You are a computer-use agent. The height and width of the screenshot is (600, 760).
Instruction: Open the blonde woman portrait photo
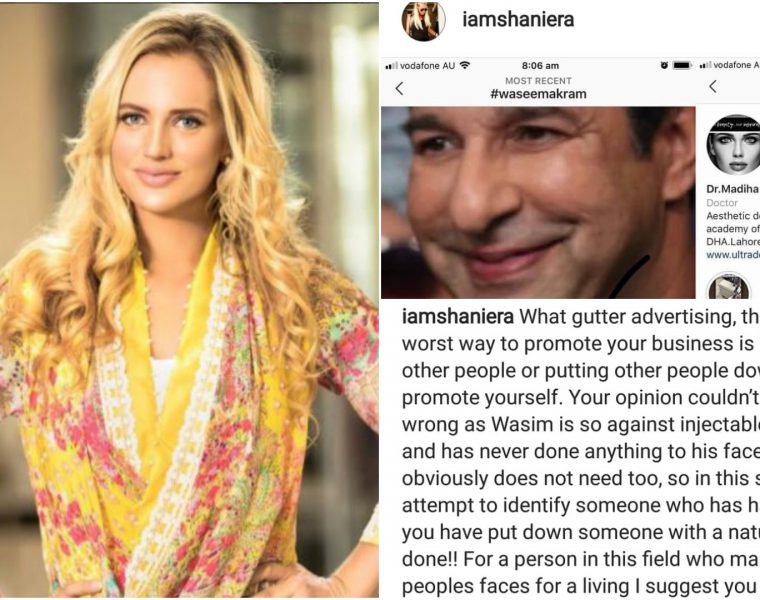(x=189, y=300)
